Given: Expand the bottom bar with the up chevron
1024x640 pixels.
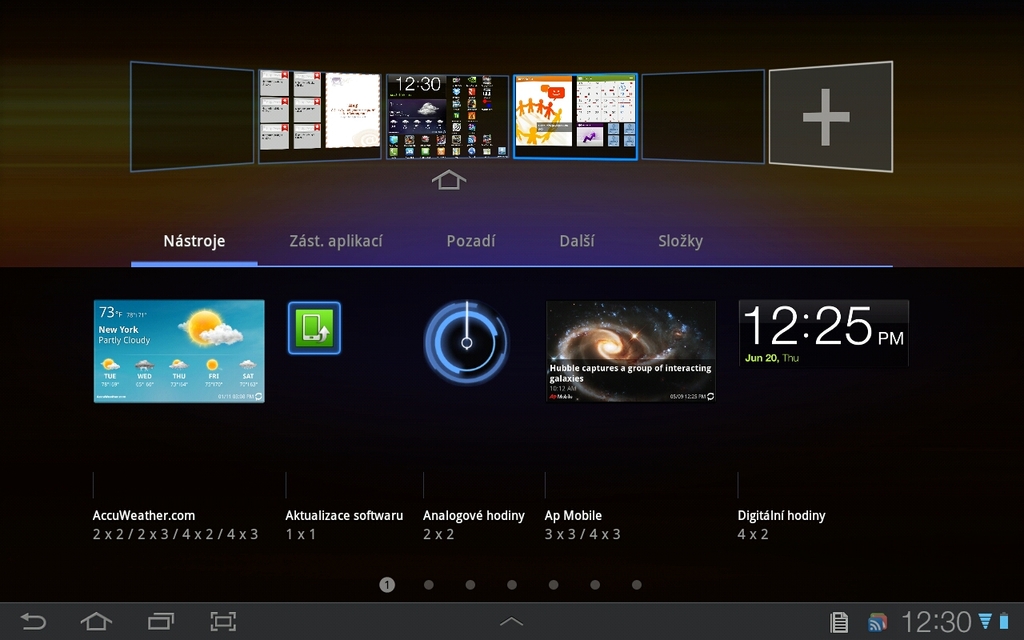Looking at the screenshot, I should 511,621.
